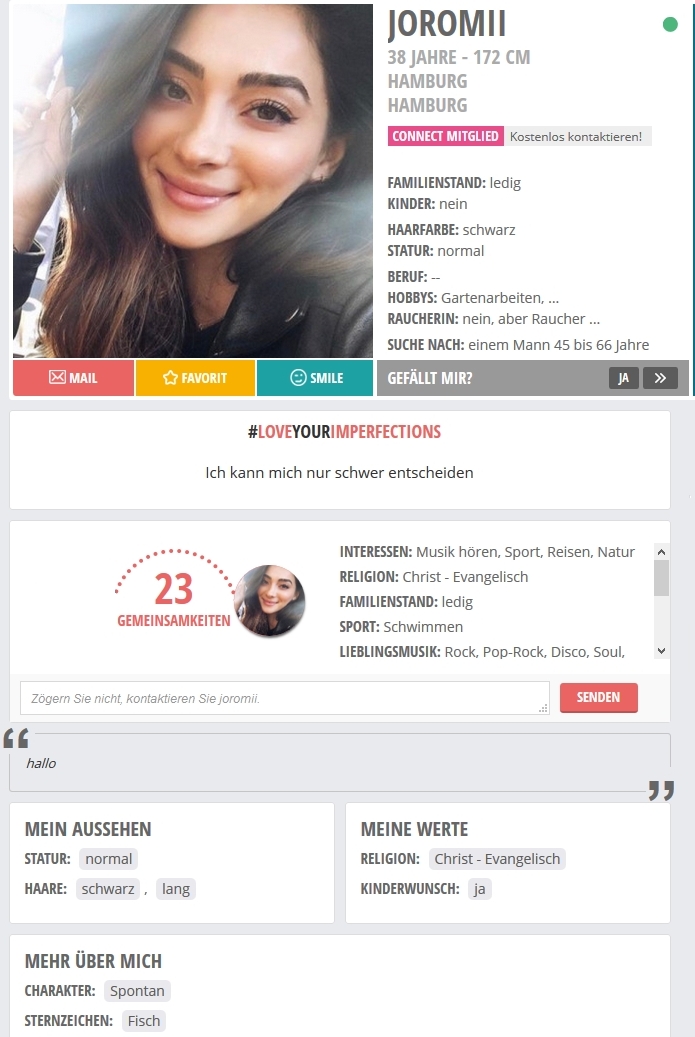695x1037 pixels.
Task: Click the #LOVEYOURIMPERFECTIONS heading
Action: point(345,432)
